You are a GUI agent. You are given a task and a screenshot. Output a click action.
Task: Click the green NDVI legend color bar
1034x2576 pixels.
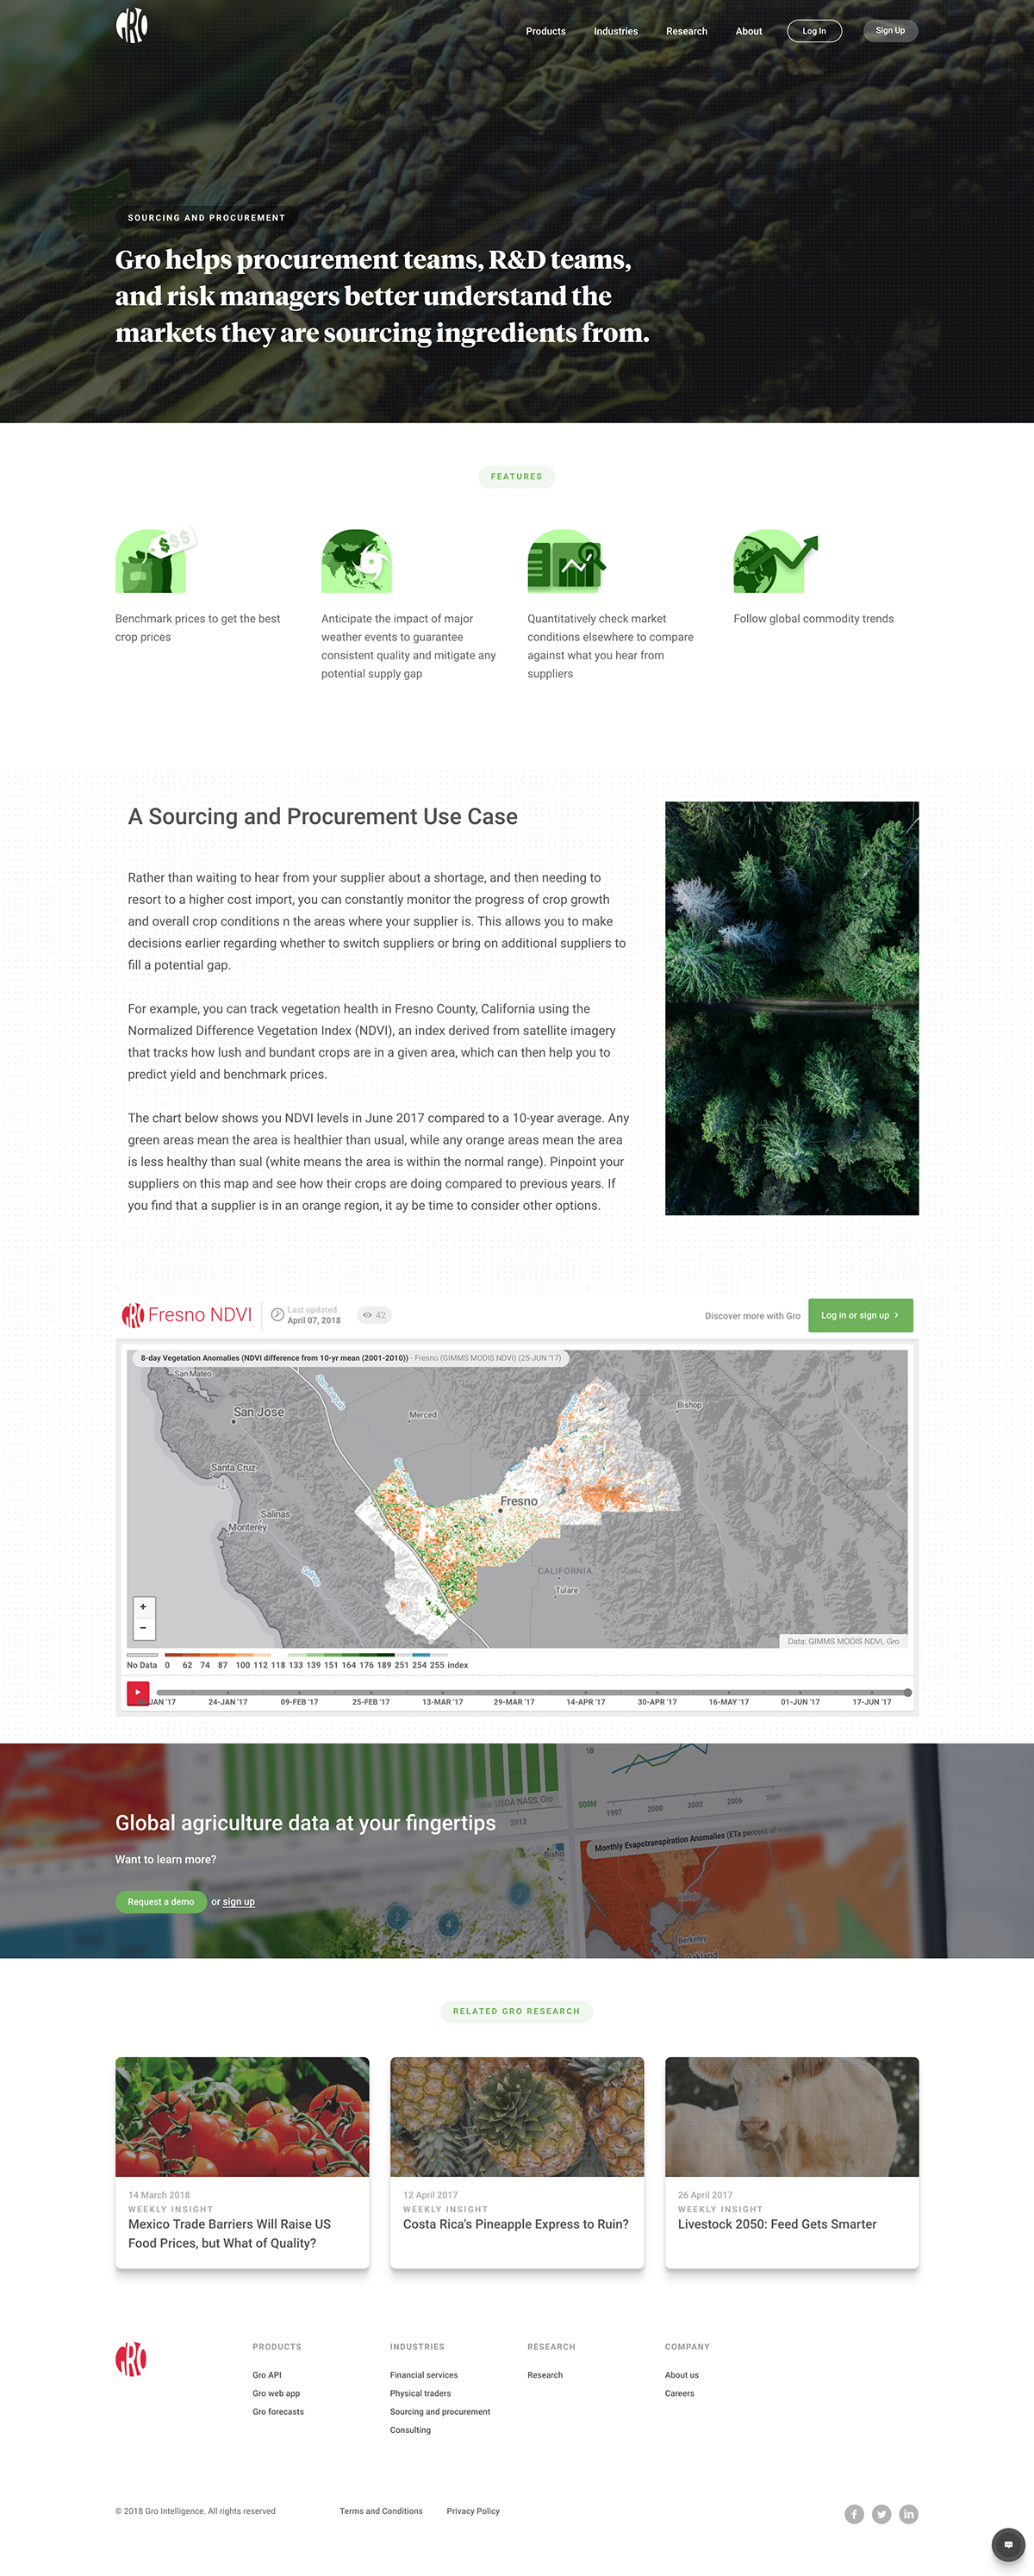point(340,1655)
